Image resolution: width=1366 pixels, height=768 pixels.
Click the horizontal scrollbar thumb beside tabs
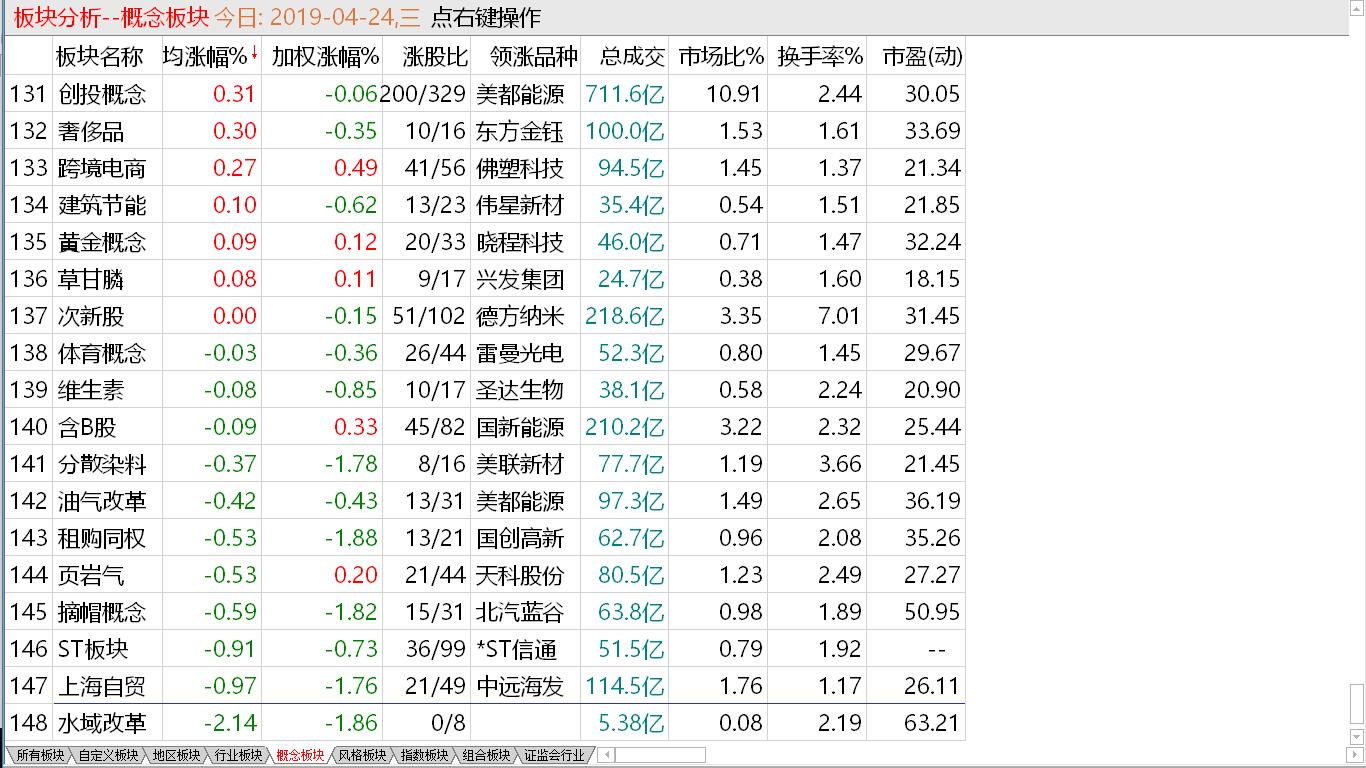(660, 755)
